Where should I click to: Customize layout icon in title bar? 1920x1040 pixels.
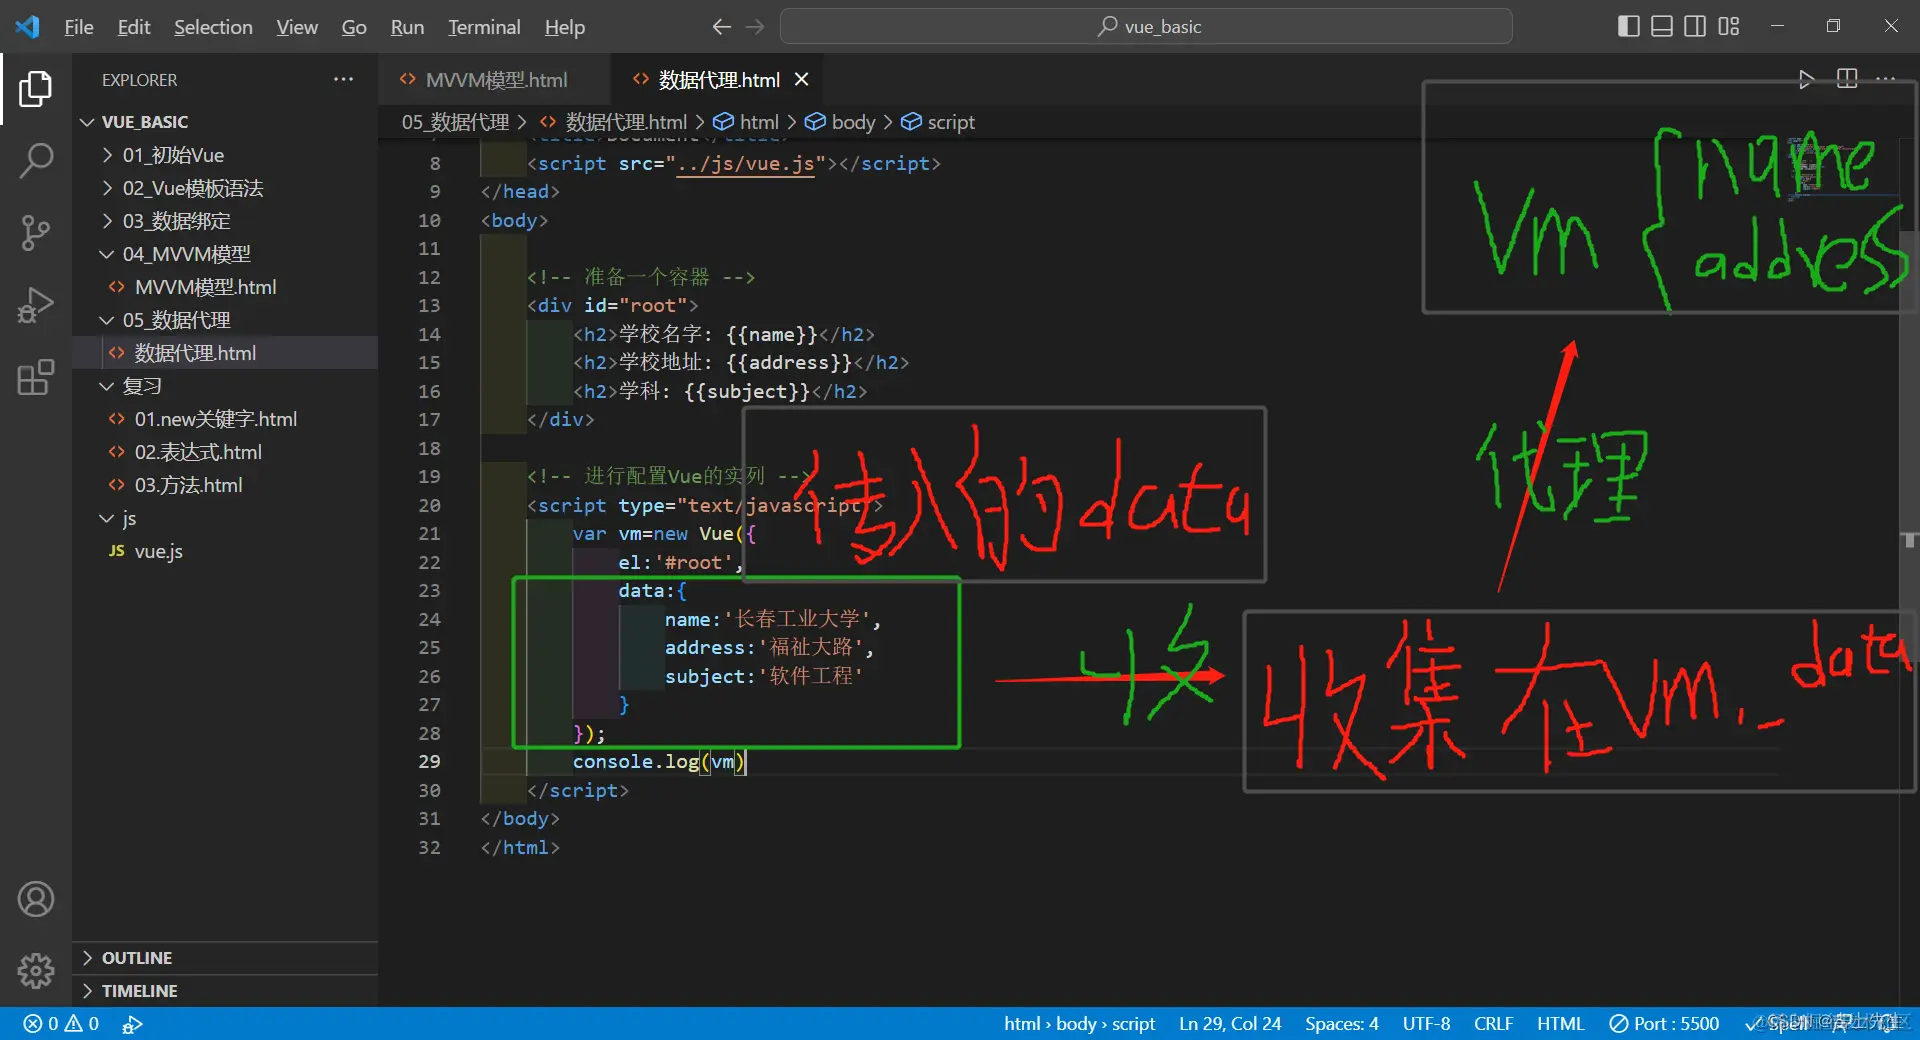(1729, 26)
